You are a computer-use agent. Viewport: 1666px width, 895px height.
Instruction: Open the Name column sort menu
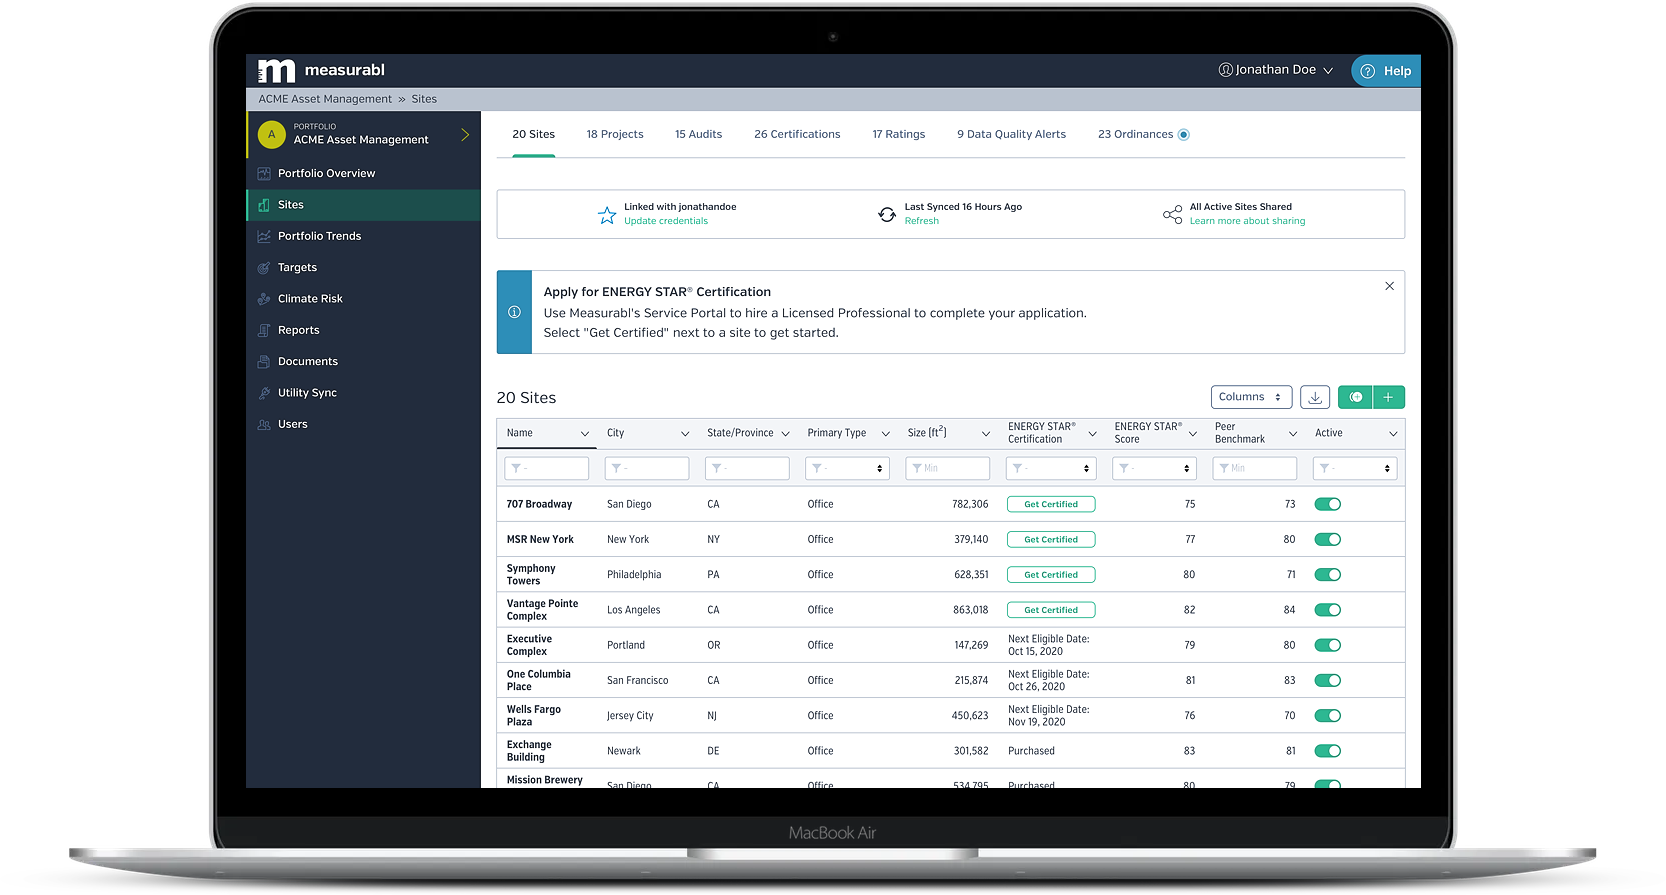(x=585, y=434)
